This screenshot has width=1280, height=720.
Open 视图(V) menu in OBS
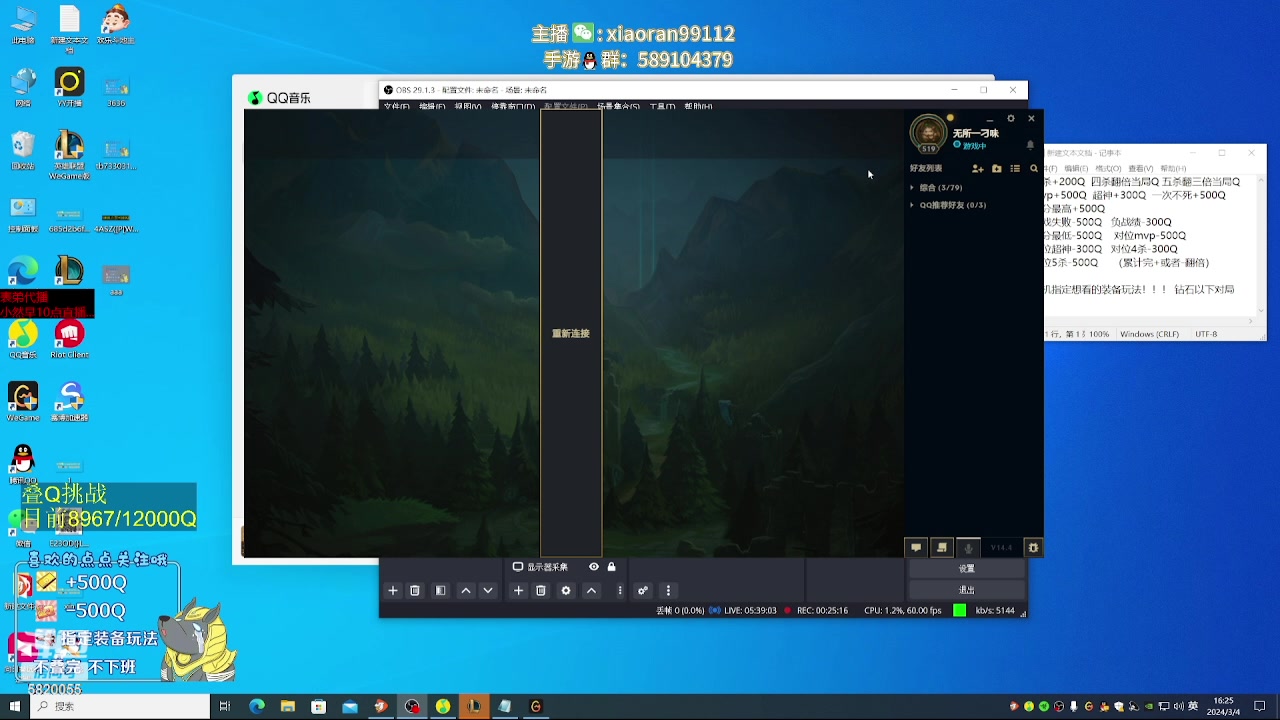click(468, 106)
